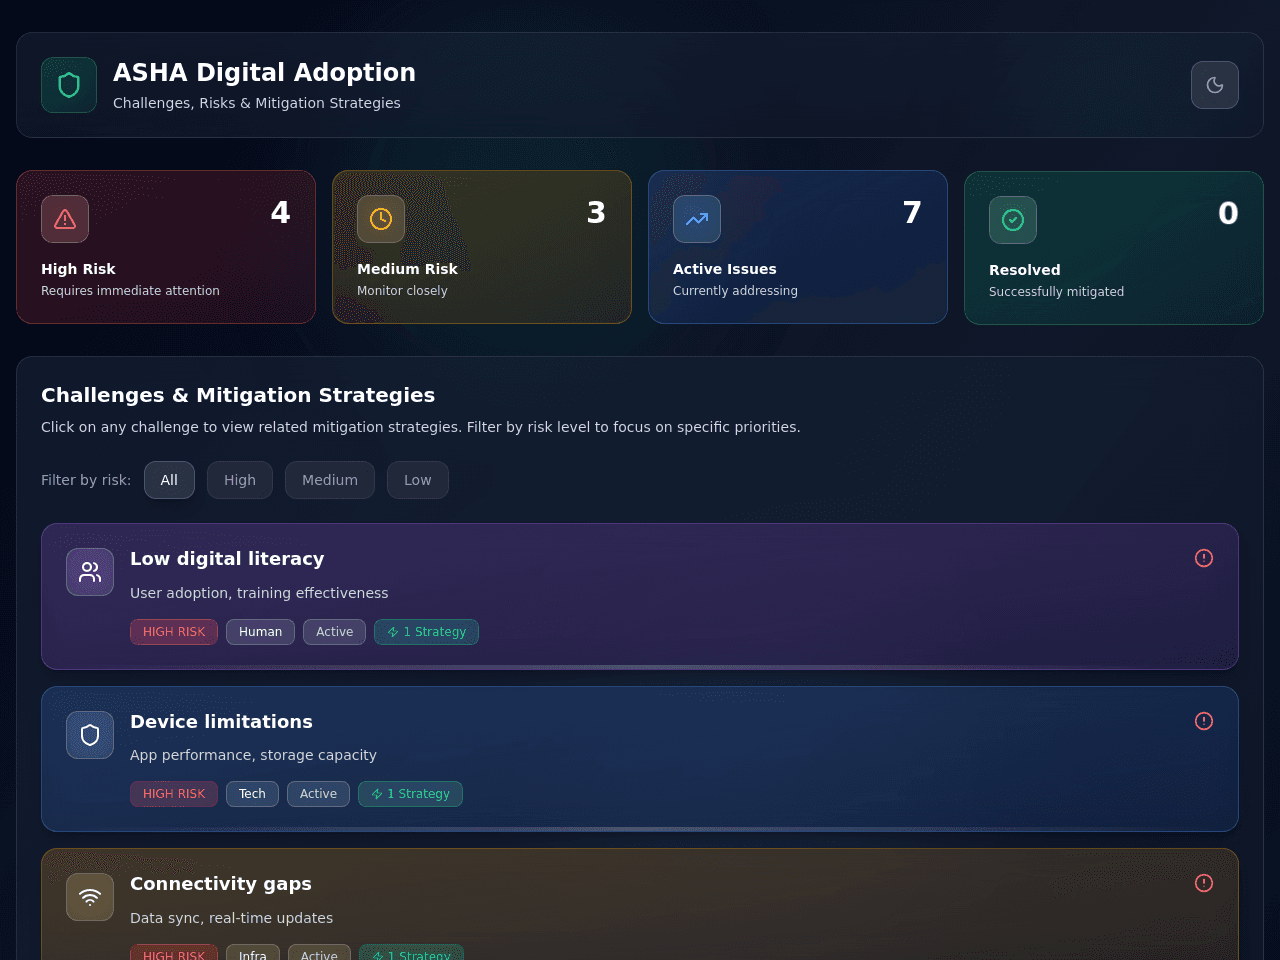Click the Active Issues trending arrow icon
Viewport: 1280px width, 960px height.
point(697,219)
